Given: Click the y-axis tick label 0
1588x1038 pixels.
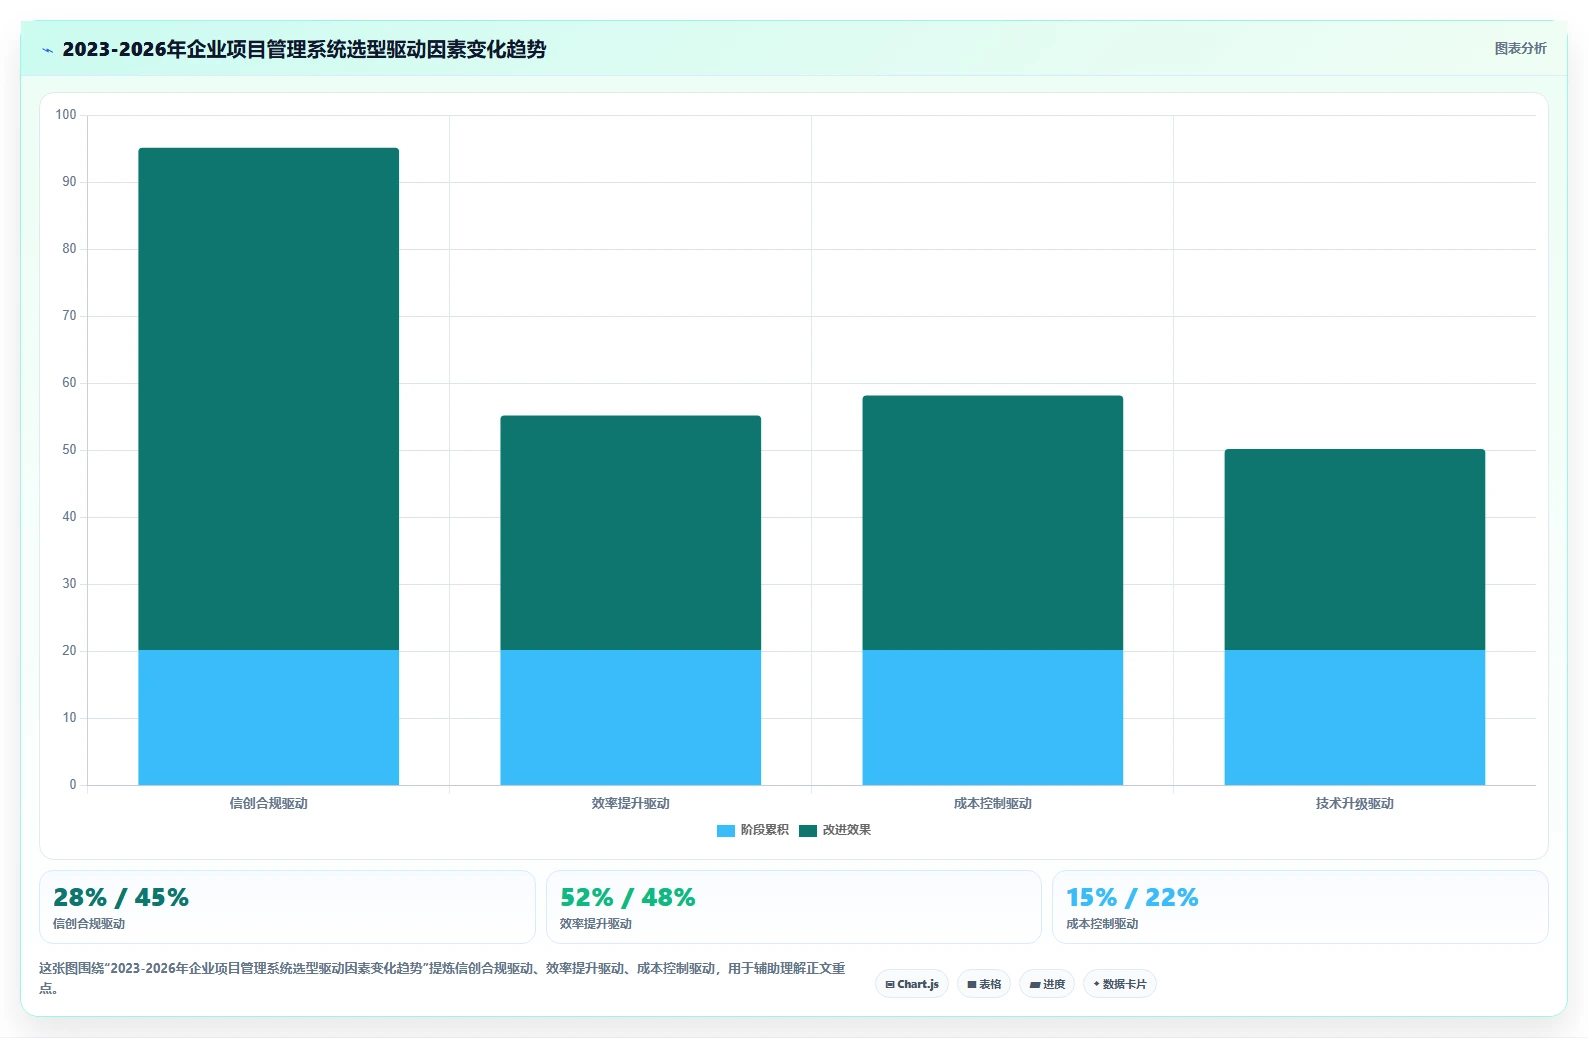Looking at the screenshot, I should tap(73, 785).
